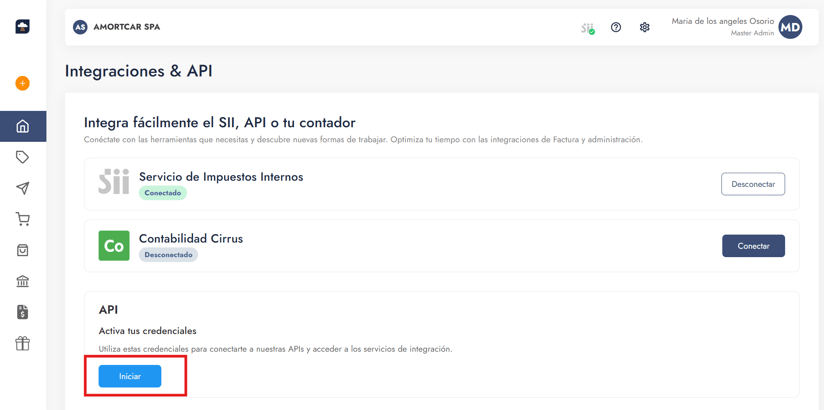Click the shopping cart sidebar icon

click(22, 219)
